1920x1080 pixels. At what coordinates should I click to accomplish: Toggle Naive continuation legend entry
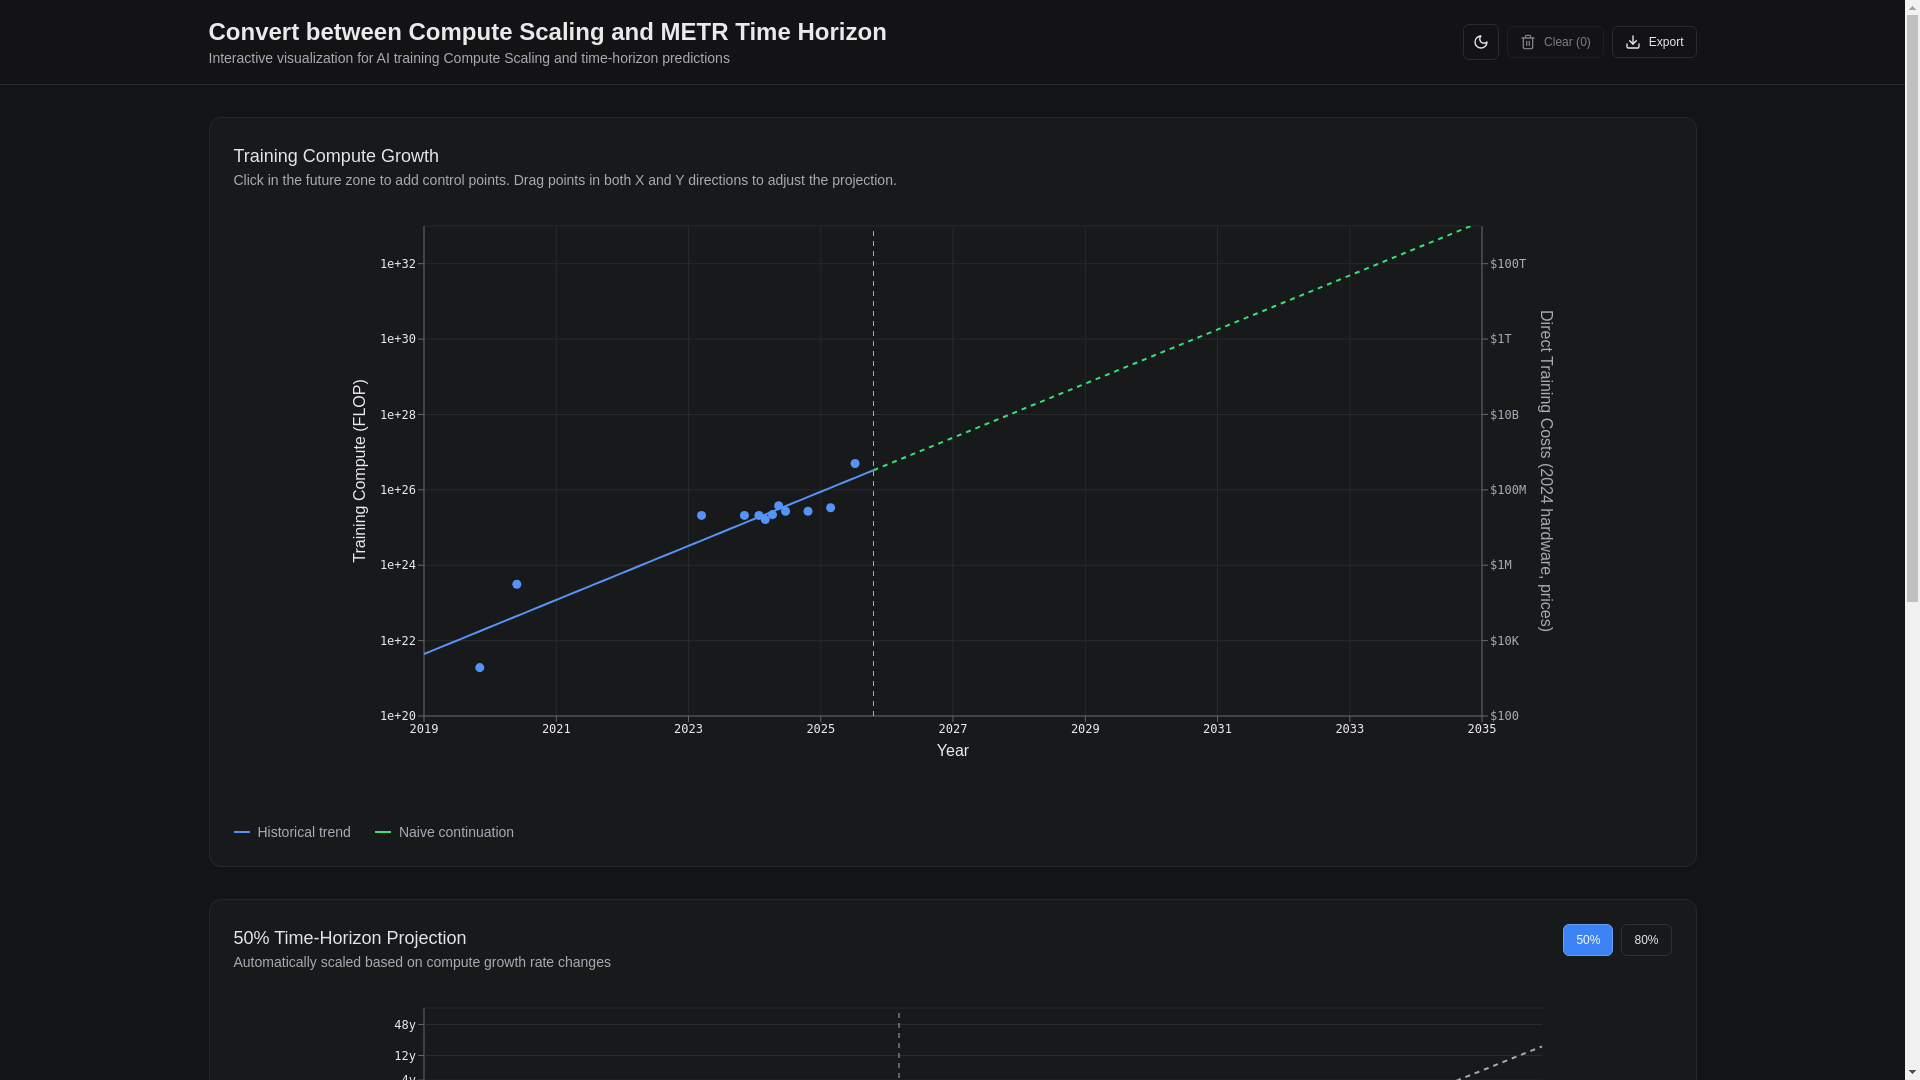[456, 832]
